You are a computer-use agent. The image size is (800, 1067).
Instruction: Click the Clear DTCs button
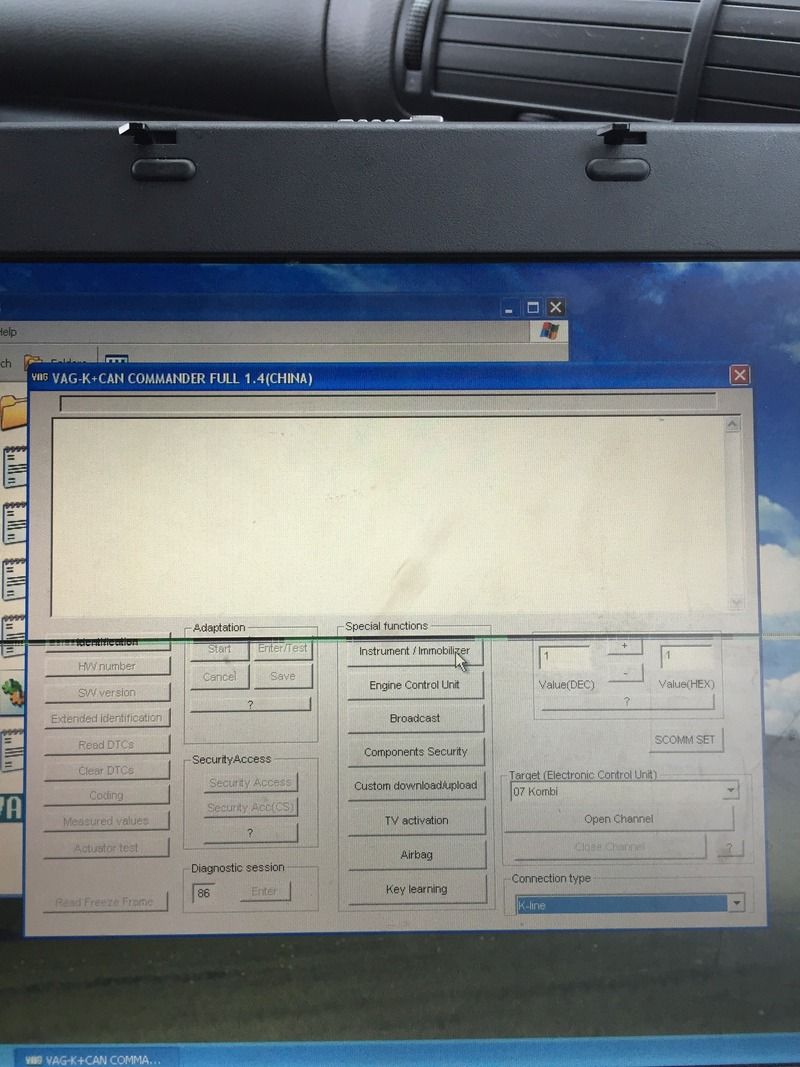pos(107,770)
